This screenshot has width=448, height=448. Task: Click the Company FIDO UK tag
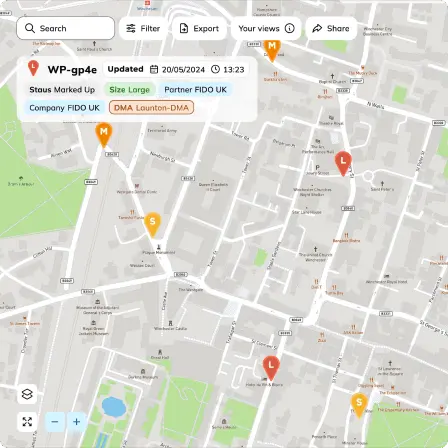(x=64, y=108)
